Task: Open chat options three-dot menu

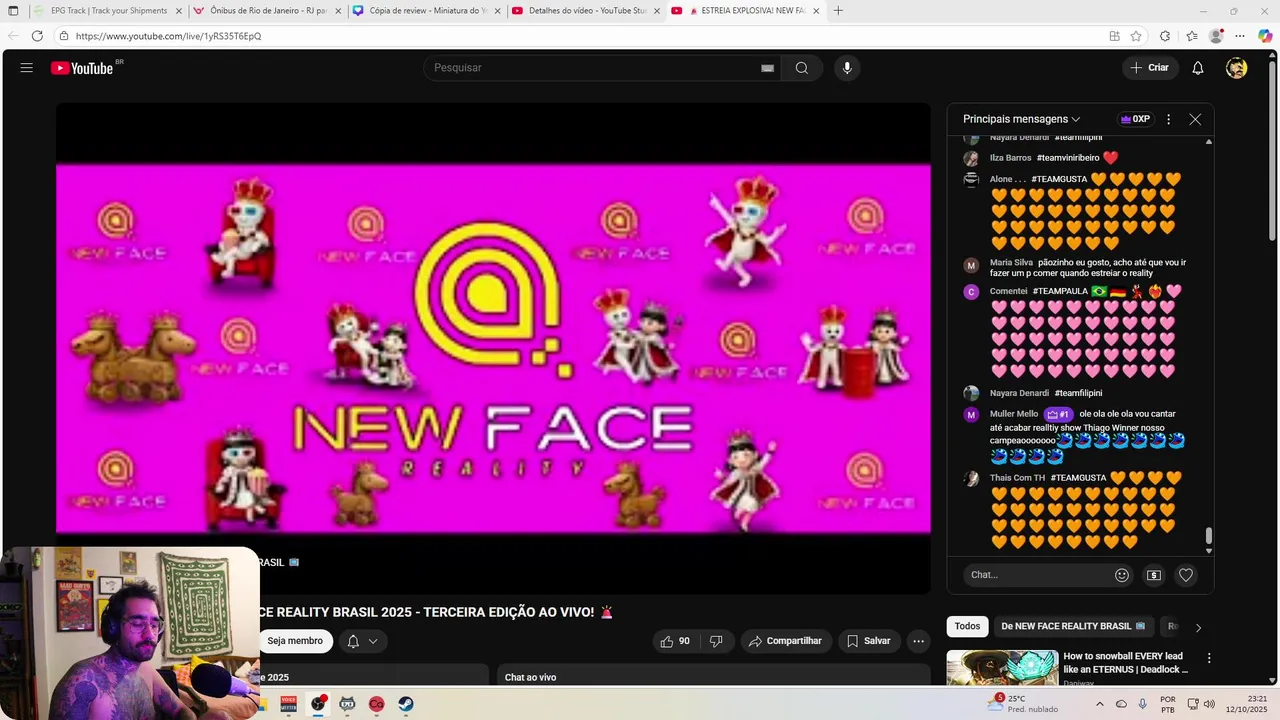Action: pos(1168,119)
